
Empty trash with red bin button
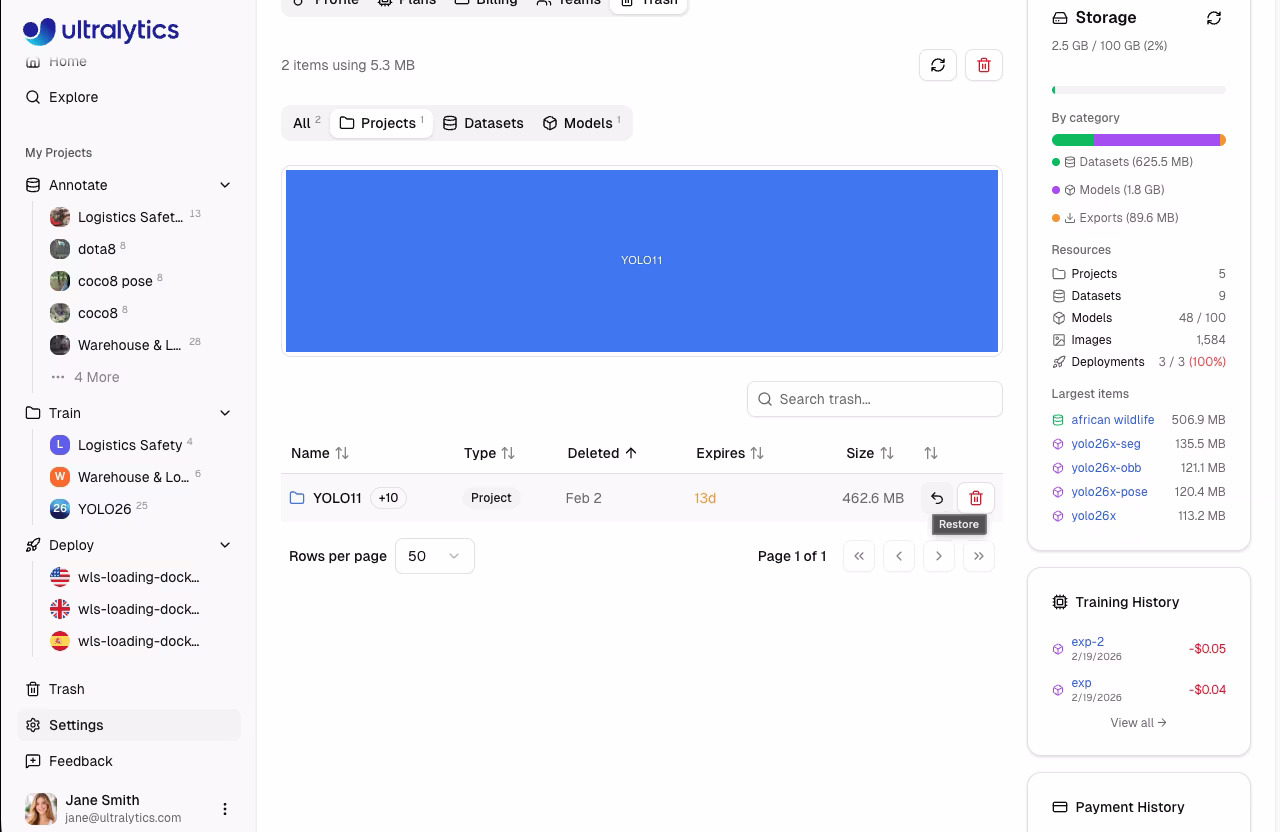point(984,65)
